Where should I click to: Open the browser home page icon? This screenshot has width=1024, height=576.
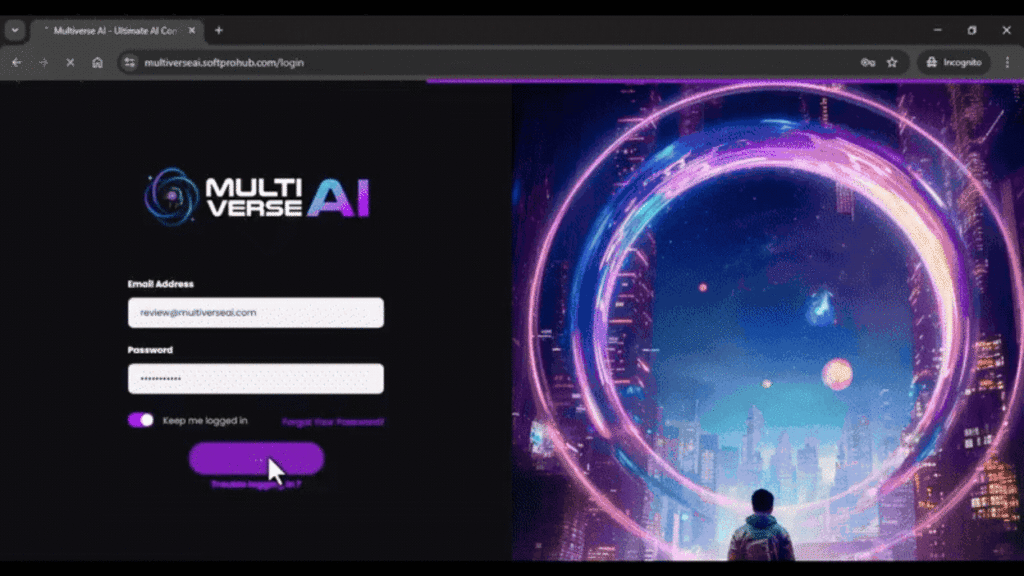point(96,62)
